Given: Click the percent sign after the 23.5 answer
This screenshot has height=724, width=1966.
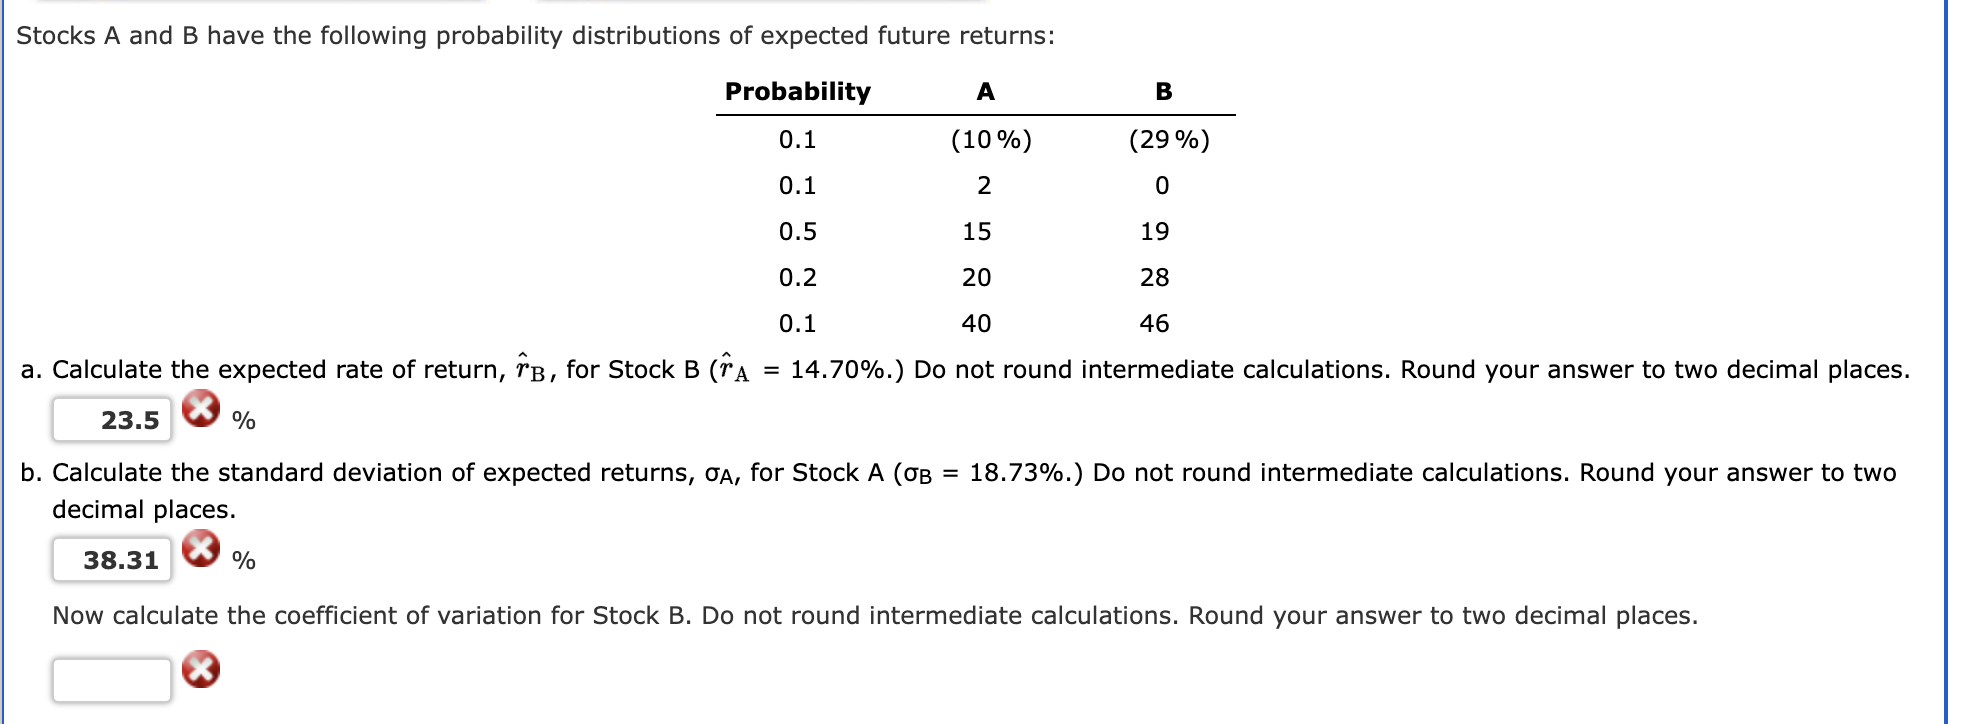Looking at the screenshot, I should pyautogui.click(x=245, y=422).
